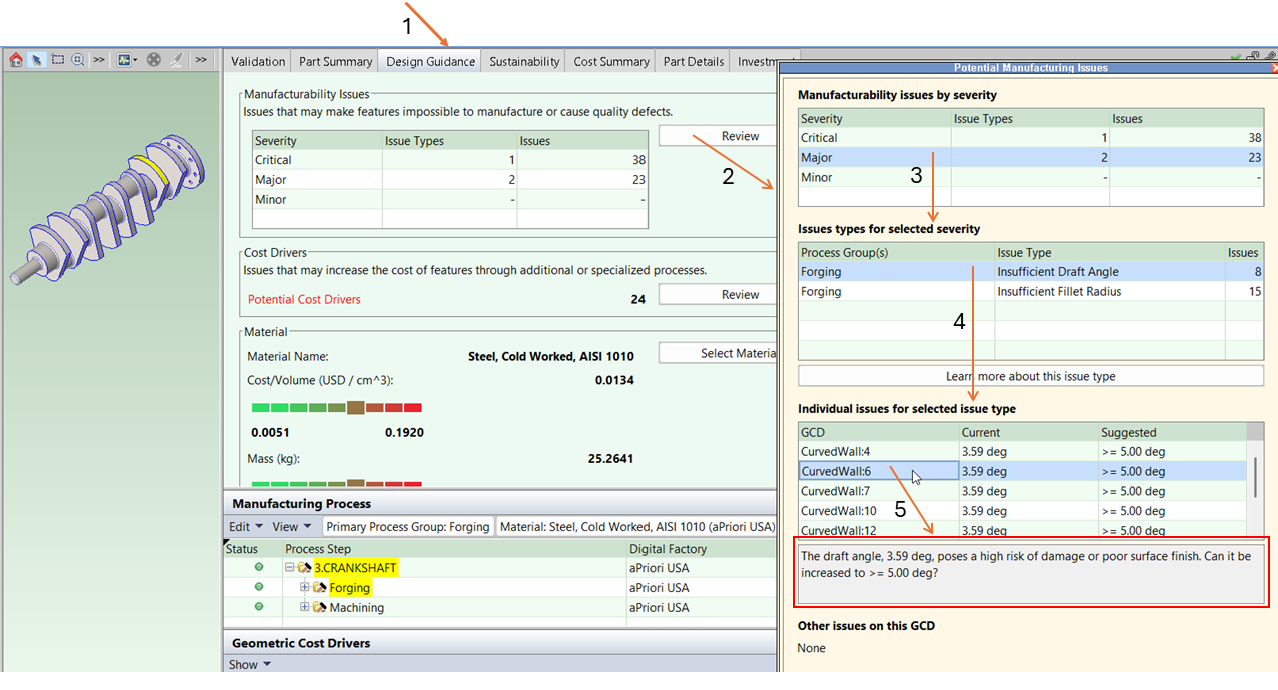
Task: Click the zoom-to-fit magnifier icon
Action: coord(78,60)
